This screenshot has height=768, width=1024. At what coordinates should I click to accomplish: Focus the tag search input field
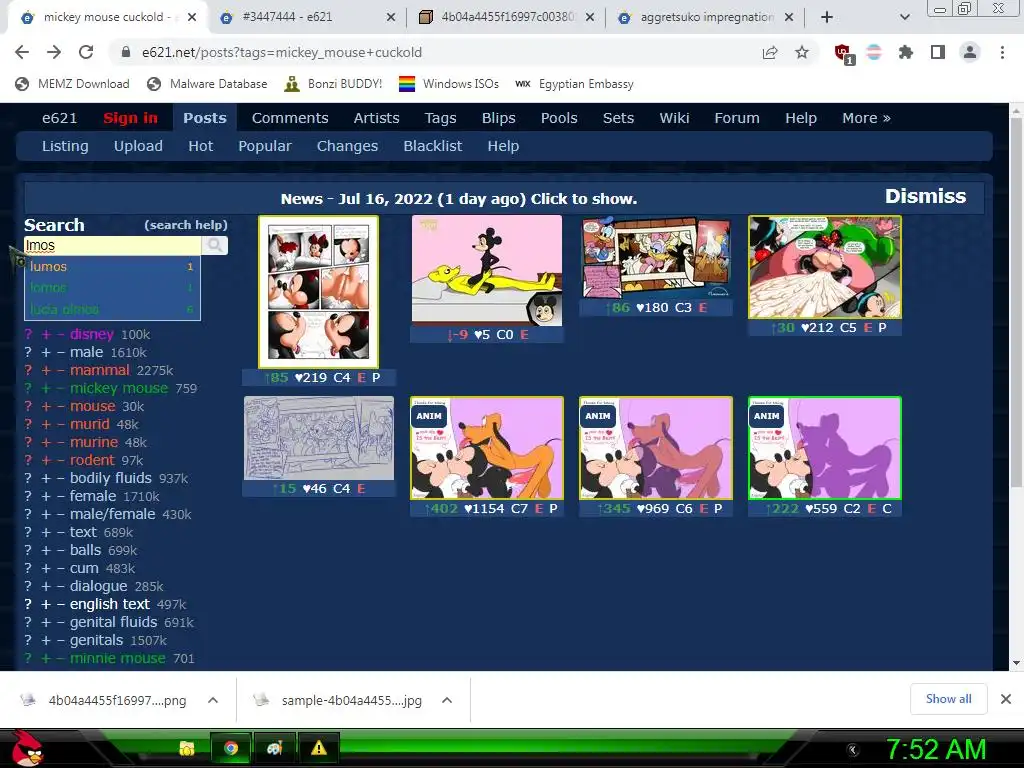(112, 246)
